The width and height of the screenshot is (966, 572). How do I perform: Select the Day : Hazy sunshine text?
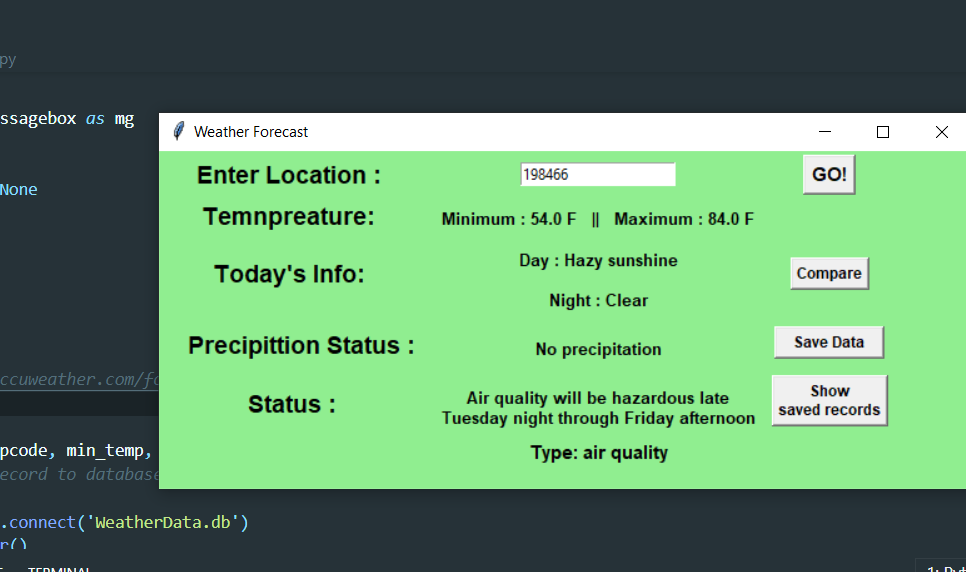(598, 261)
